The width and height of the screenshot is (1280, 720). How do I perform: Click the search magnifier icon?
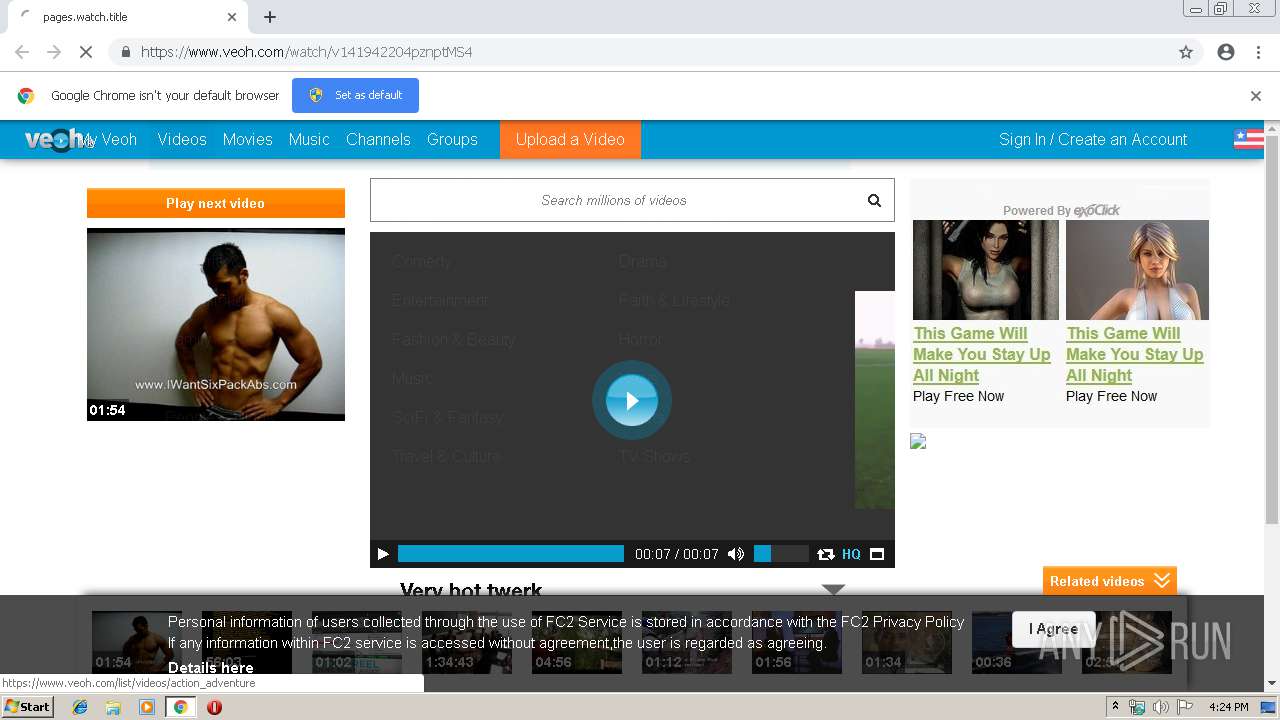pyautogui.click(x=874, y=200)
